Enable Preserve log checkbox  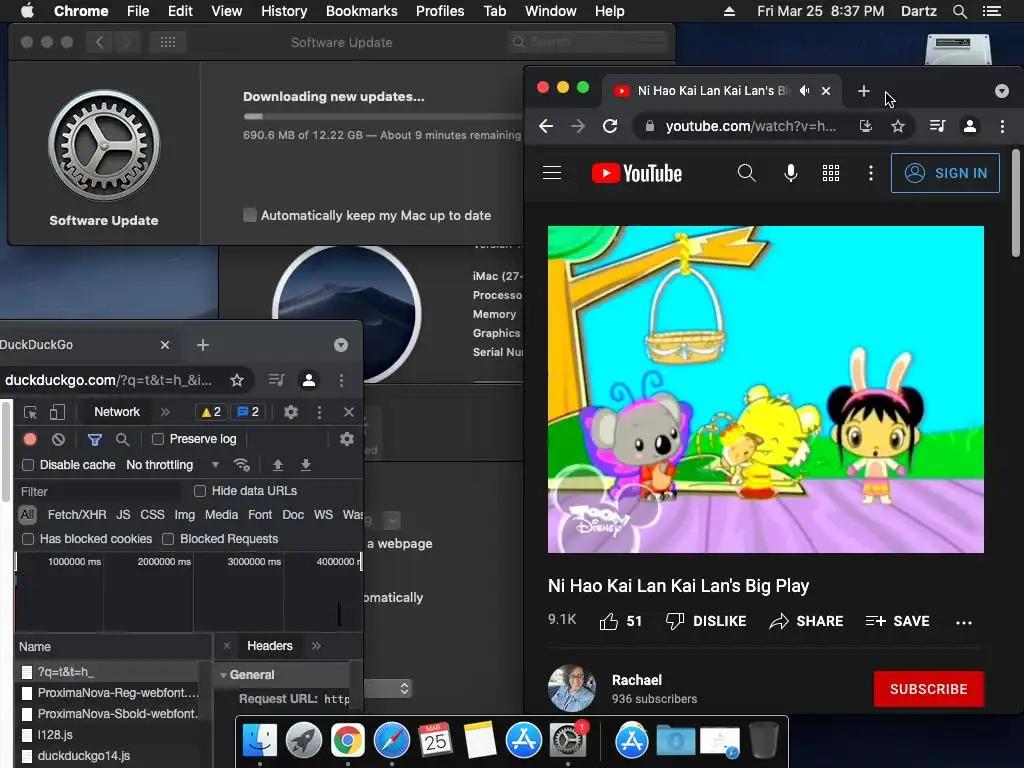157,439
